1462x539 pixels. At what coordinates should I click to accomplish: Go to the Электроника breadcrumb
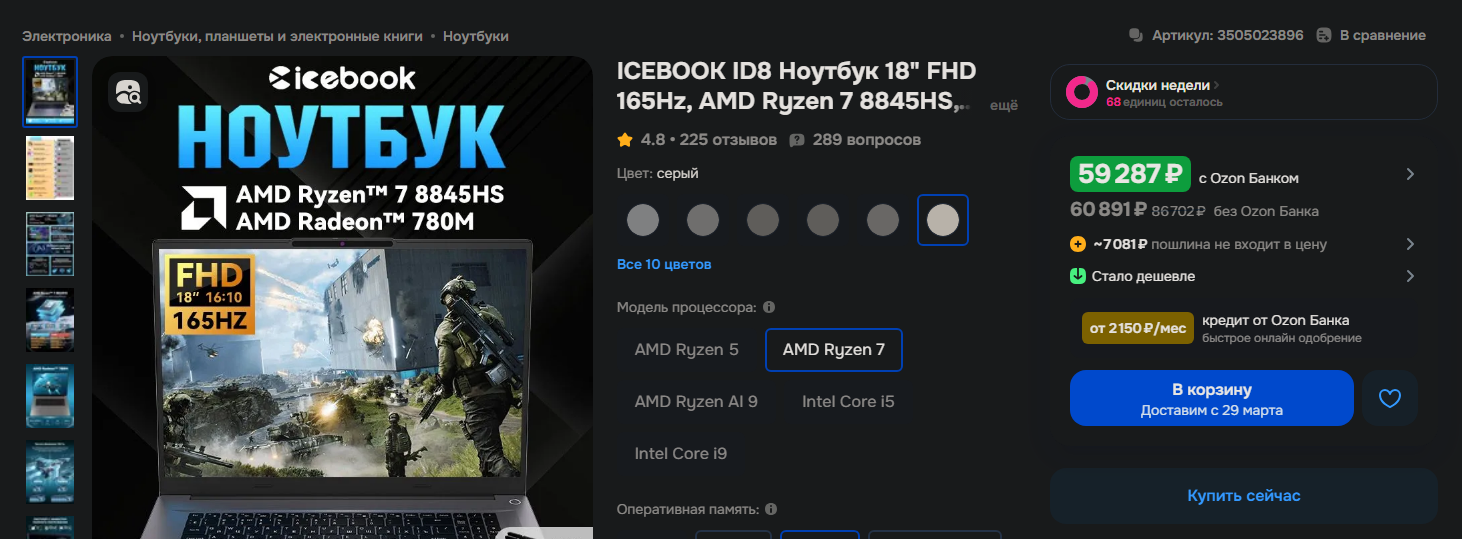(67, 36)
